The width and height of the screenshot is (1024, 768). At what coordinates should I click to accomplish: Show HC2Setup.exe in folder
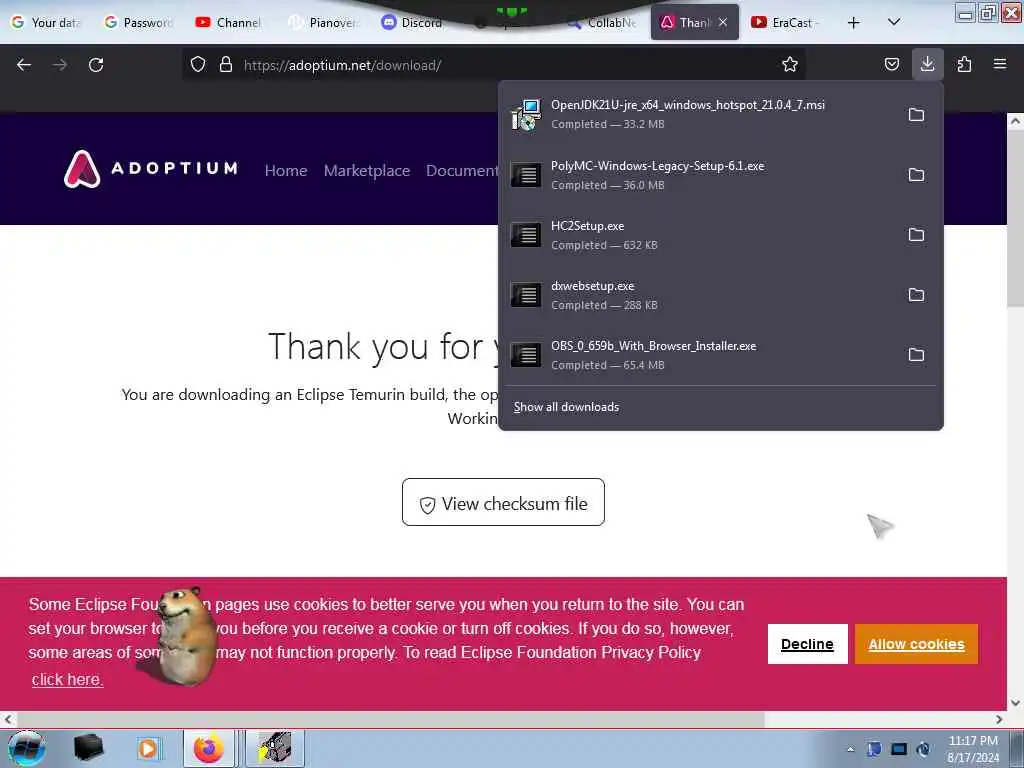(916, 235)
